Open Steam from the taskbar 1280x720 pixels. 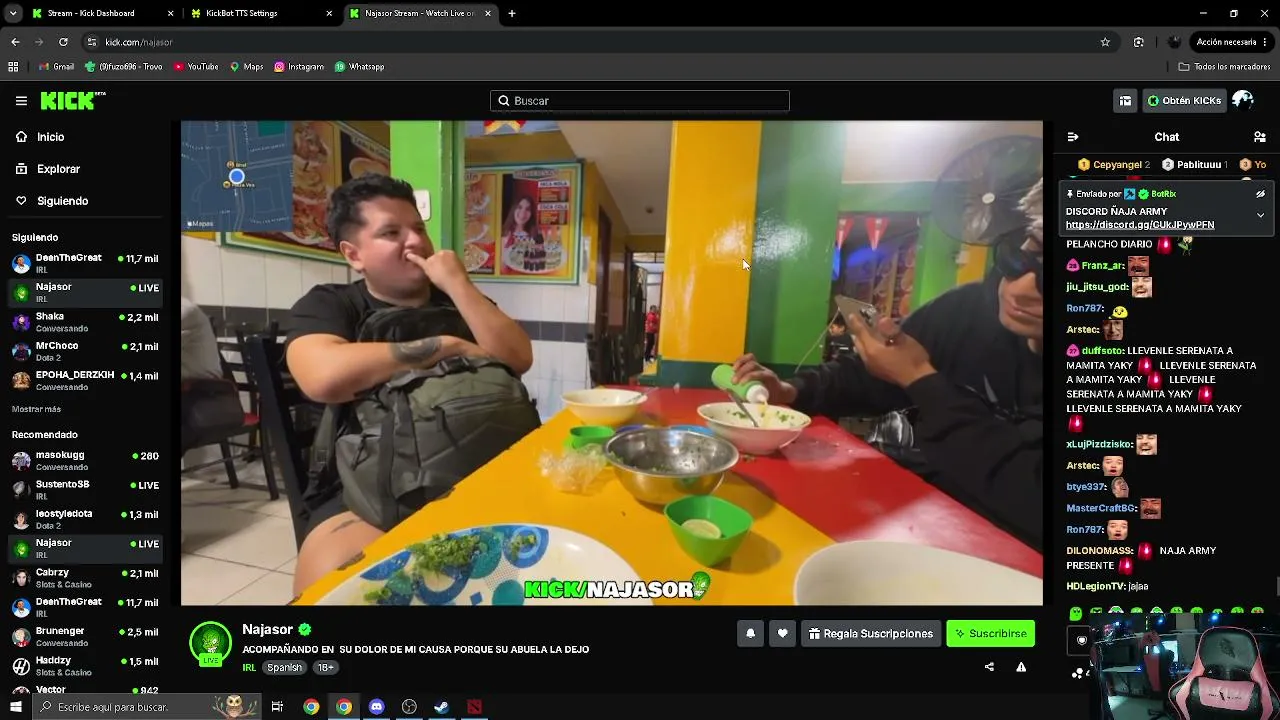[x=441, y=707]
